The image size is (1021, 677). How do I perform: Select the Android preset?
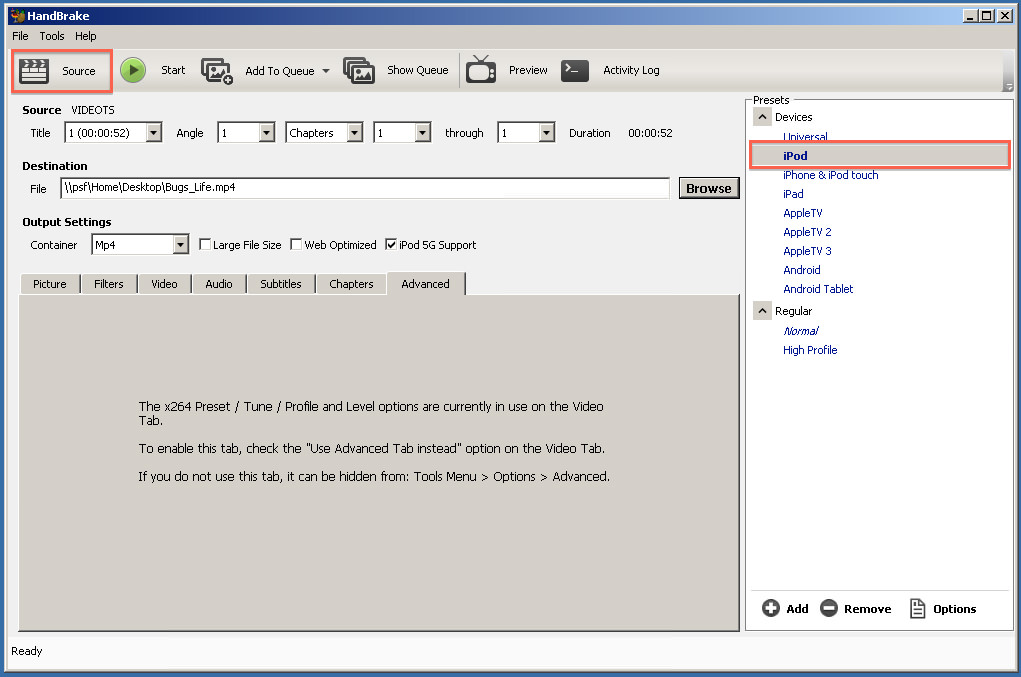coord(802,269)
